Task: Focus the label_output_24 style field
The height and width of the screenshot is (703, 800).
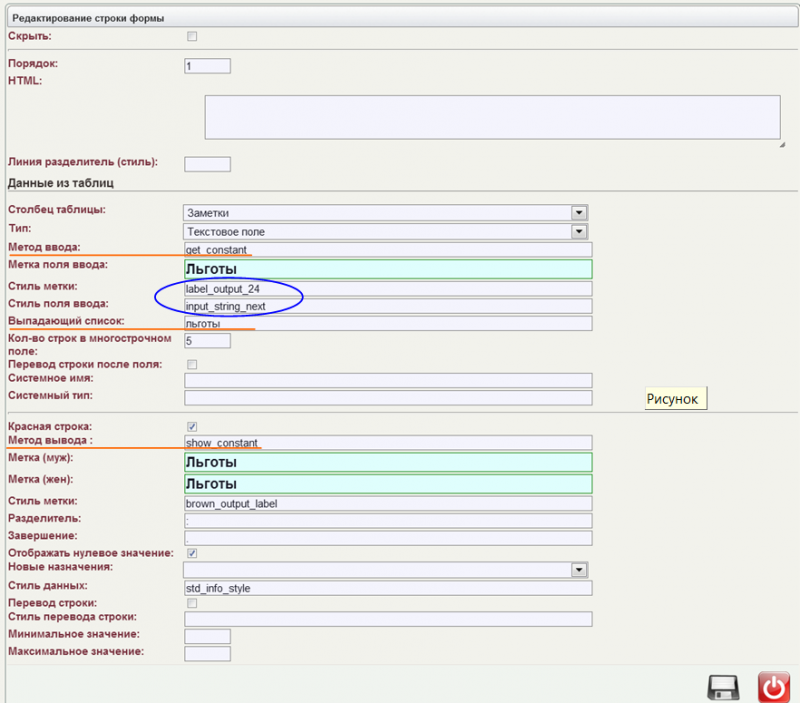Action: 388,289
